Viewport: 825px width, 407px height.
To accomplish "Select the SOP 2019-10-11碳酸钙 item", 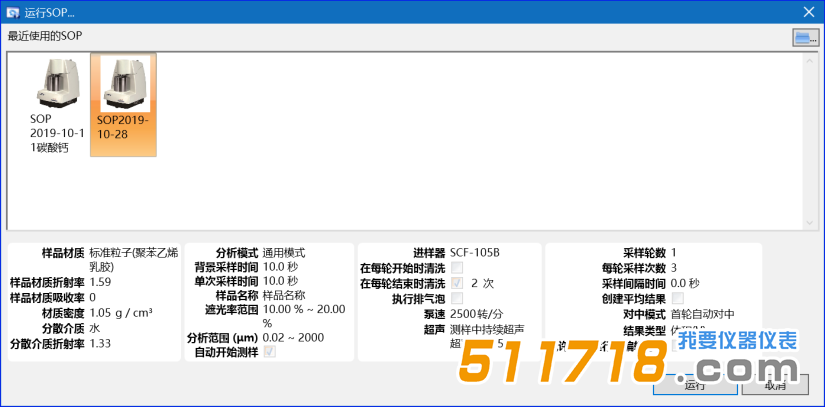I will tap(57, 105).
